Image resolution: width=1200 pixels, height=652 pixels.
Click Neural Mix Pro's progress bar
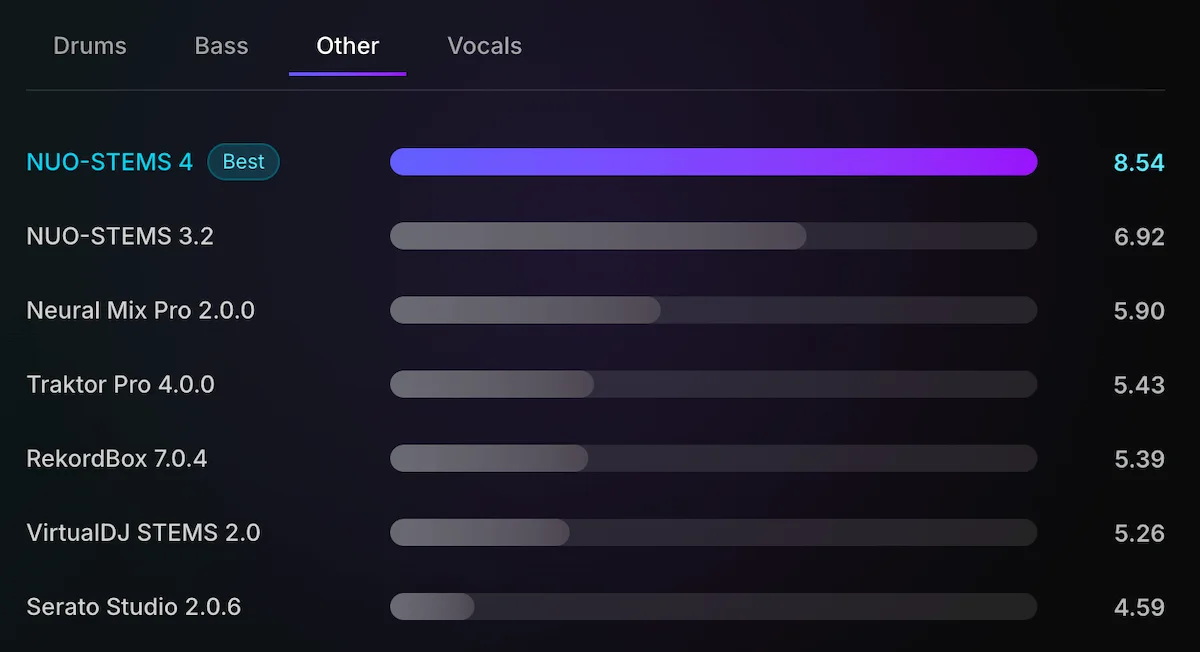point(714,310)
